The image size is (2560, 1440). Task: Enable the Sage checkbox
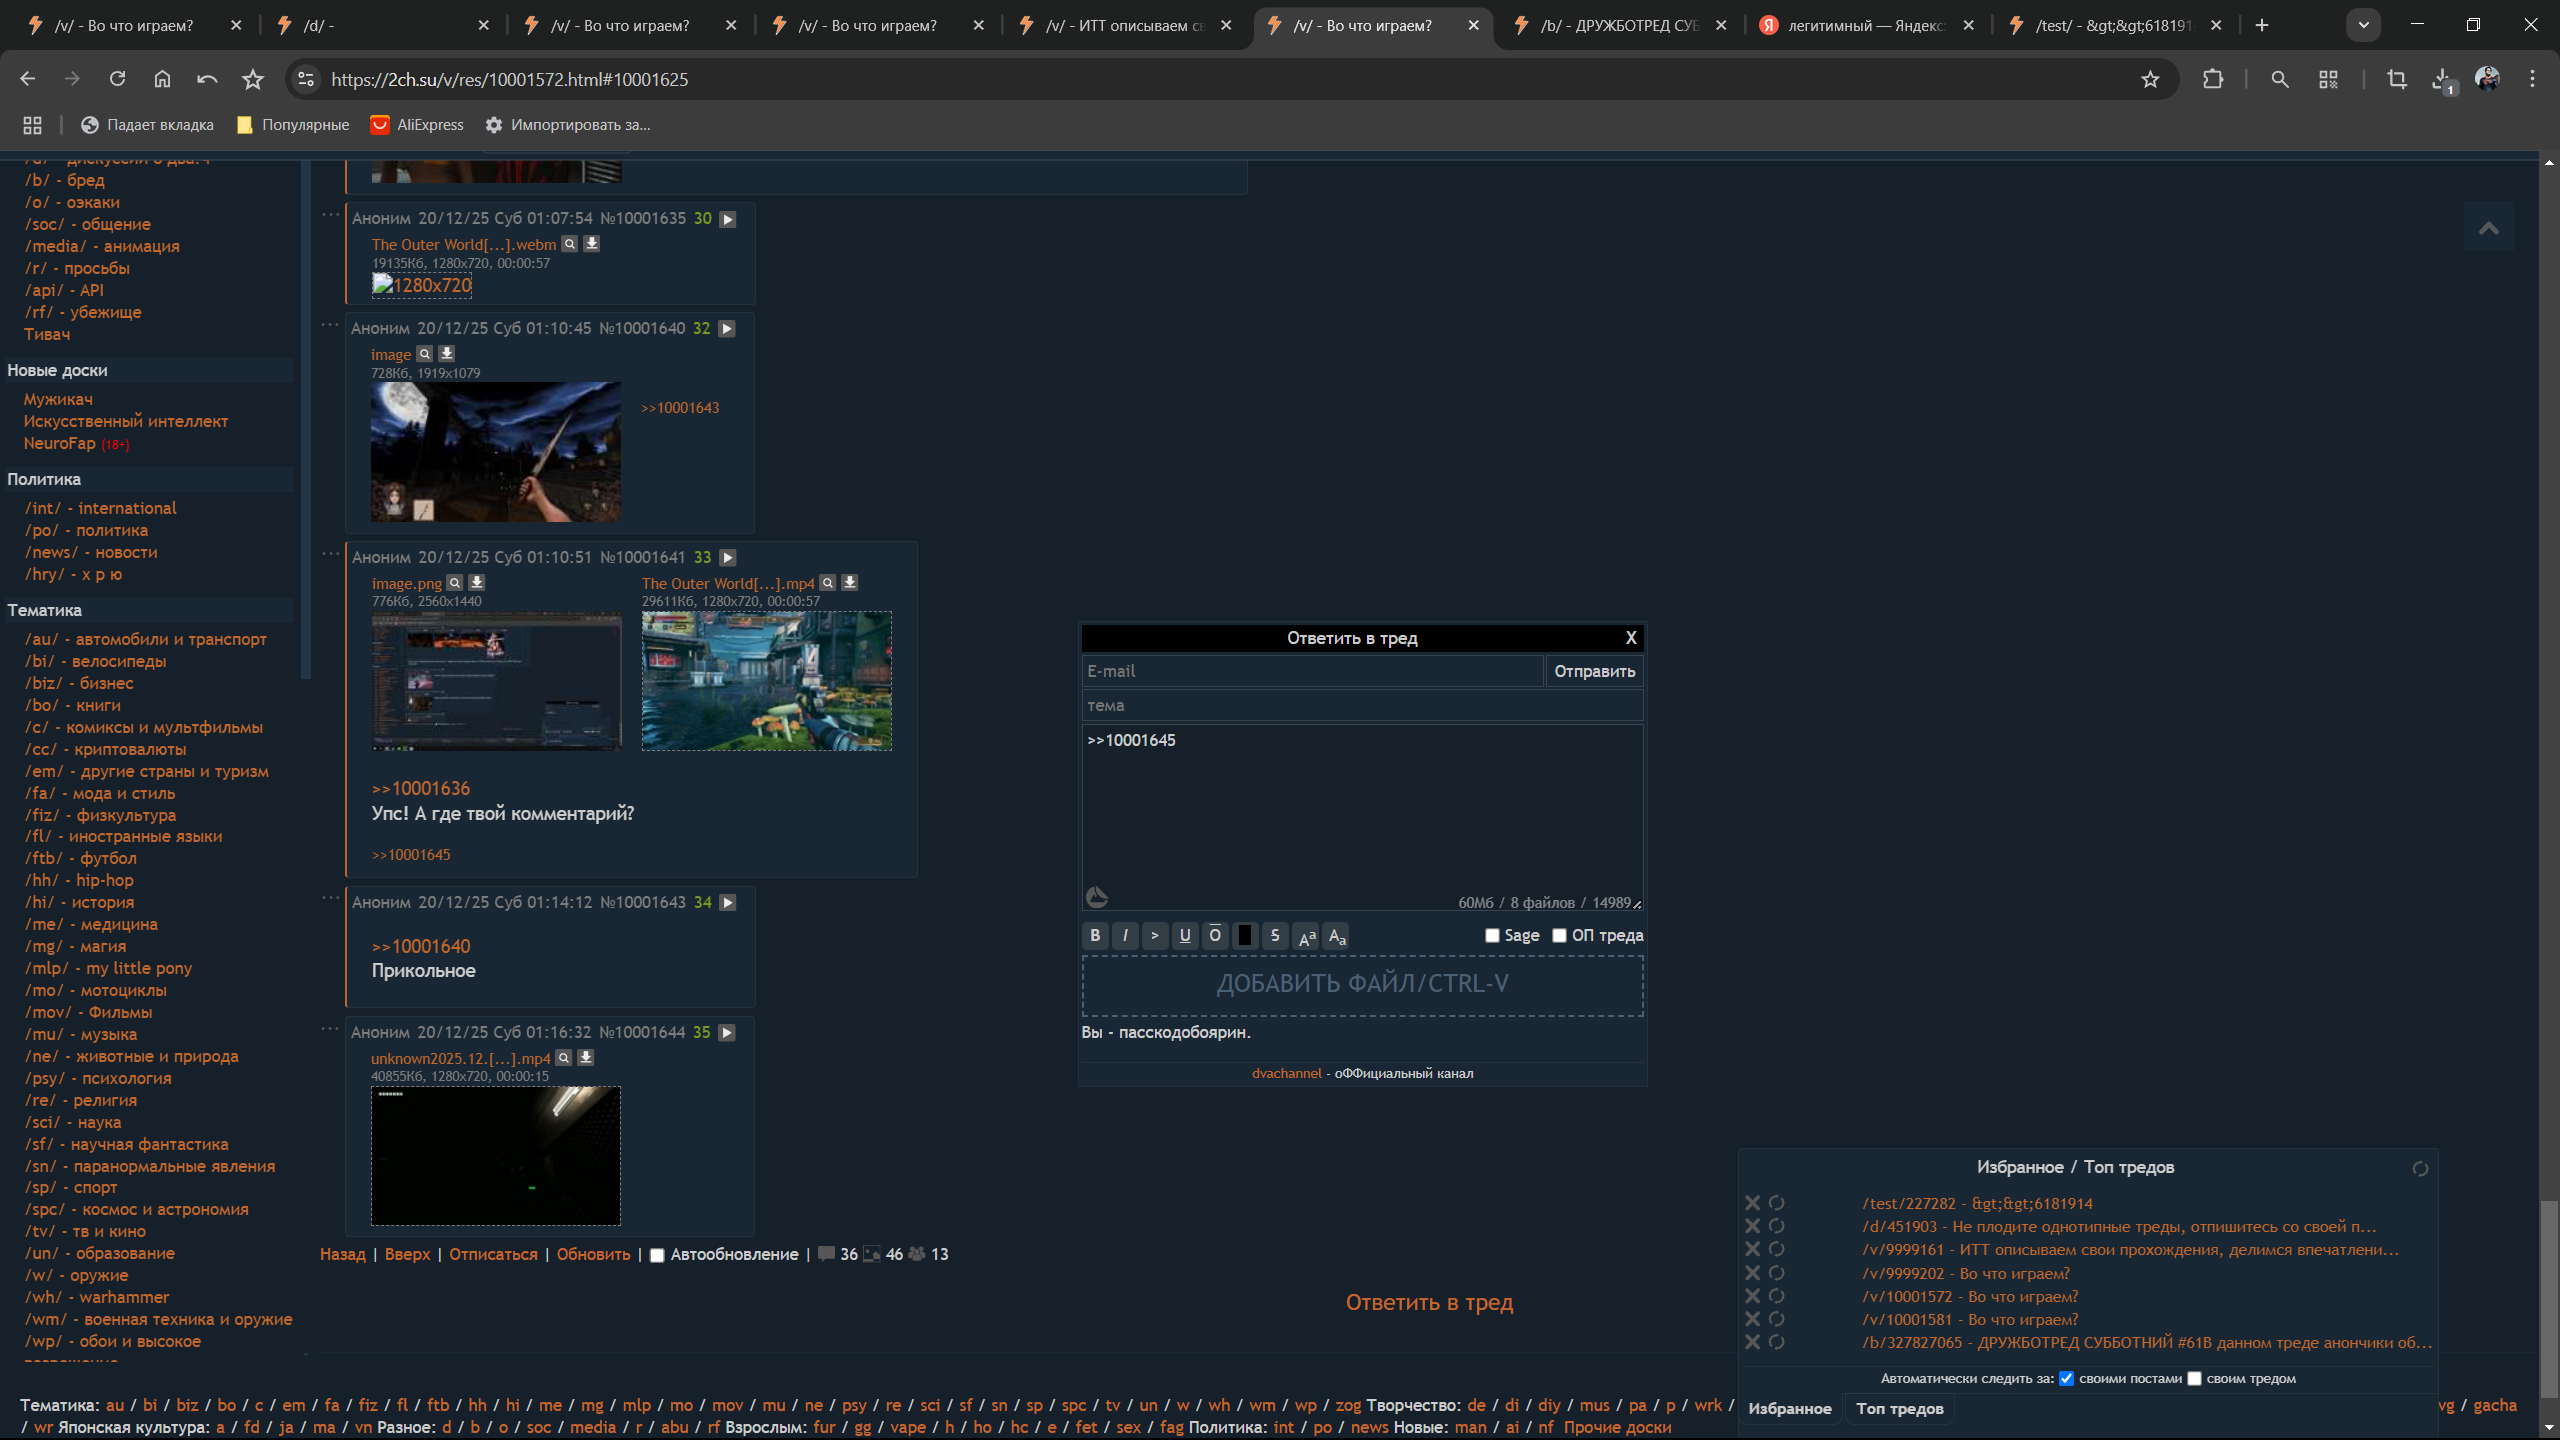point(1492,935)
